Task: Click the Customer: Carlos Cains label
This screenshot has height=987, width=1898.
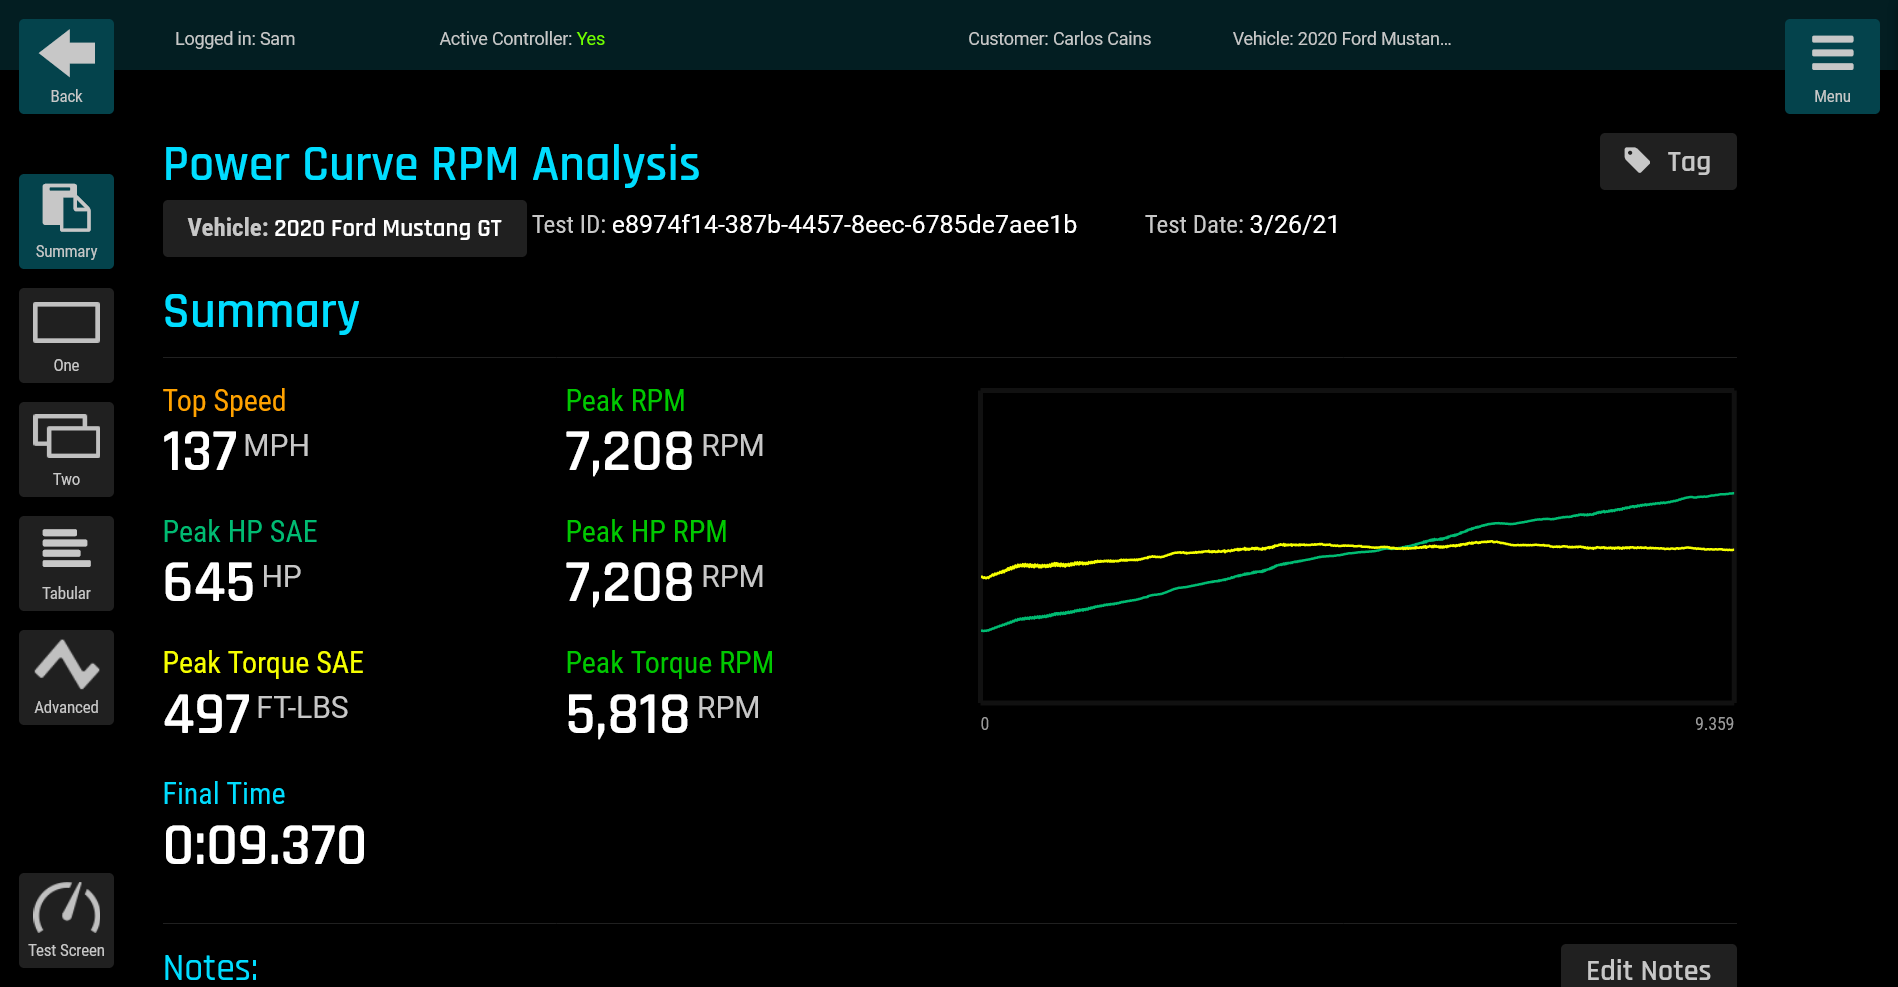Action: (1059, 39)
